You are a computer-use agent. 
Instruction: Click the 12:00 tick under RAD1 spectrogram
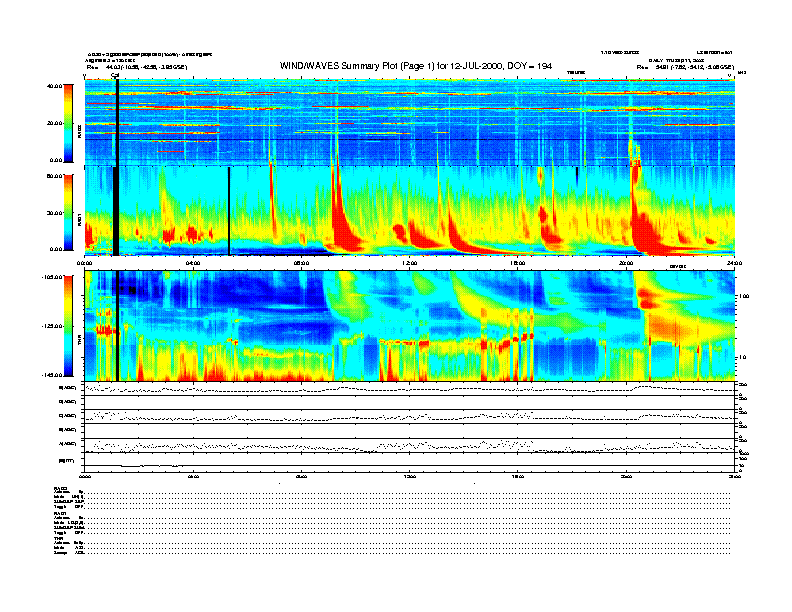click(x=410, y=263)
